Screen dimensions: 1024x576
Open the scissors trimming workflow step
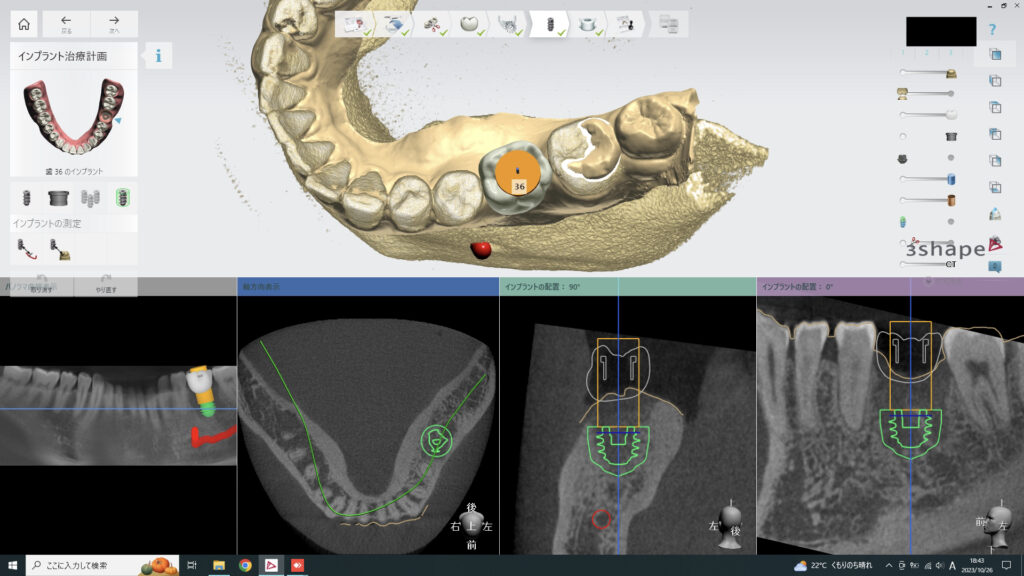click(432, 24)
